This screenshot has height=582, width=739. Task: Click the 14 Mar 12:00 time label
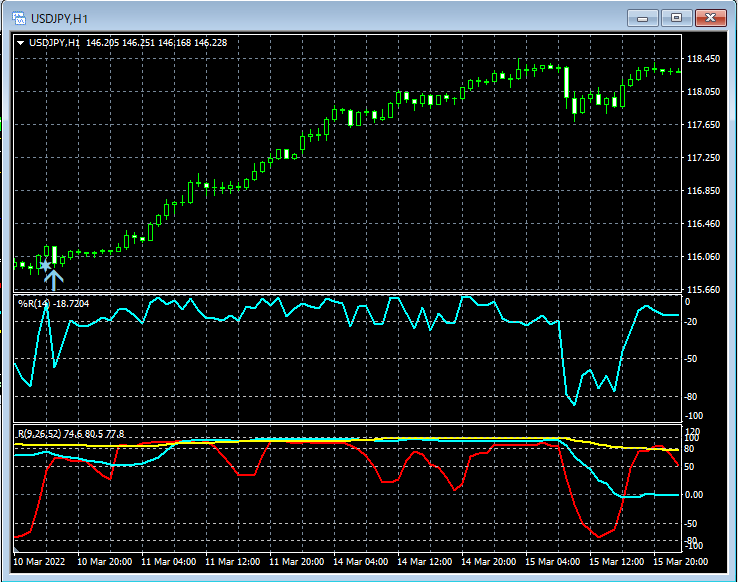coord(422,562)
